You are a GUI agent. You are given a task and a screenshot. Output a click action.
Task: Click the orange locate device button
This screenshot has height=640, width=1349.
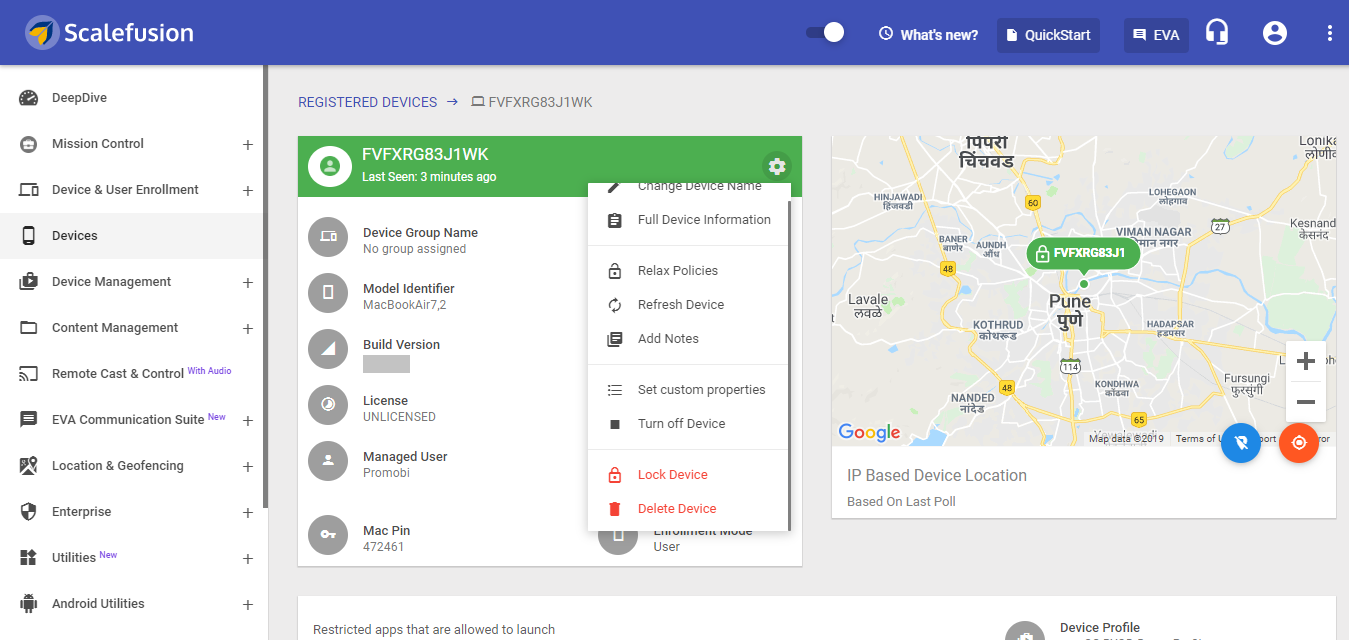click(x=1299, y=443)
